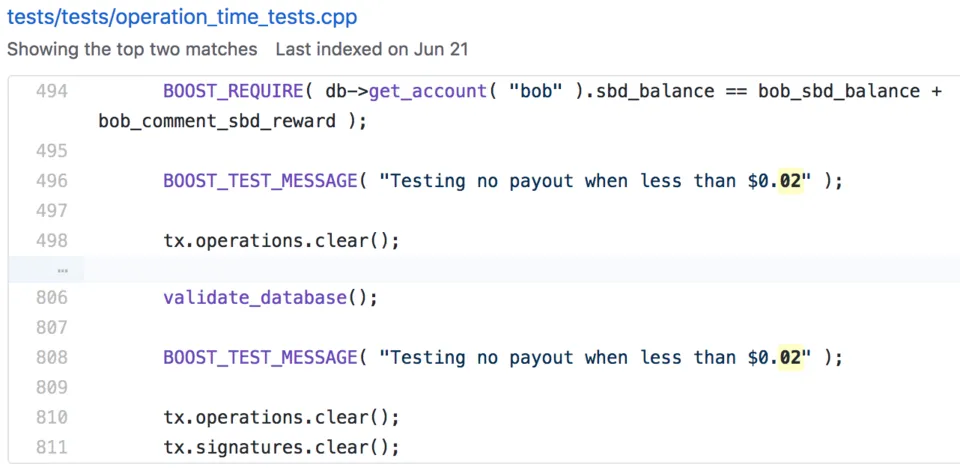Go to line number 806
Image resolution: width=960 pixels, height=476 pixels.
[x=51, y=297]
